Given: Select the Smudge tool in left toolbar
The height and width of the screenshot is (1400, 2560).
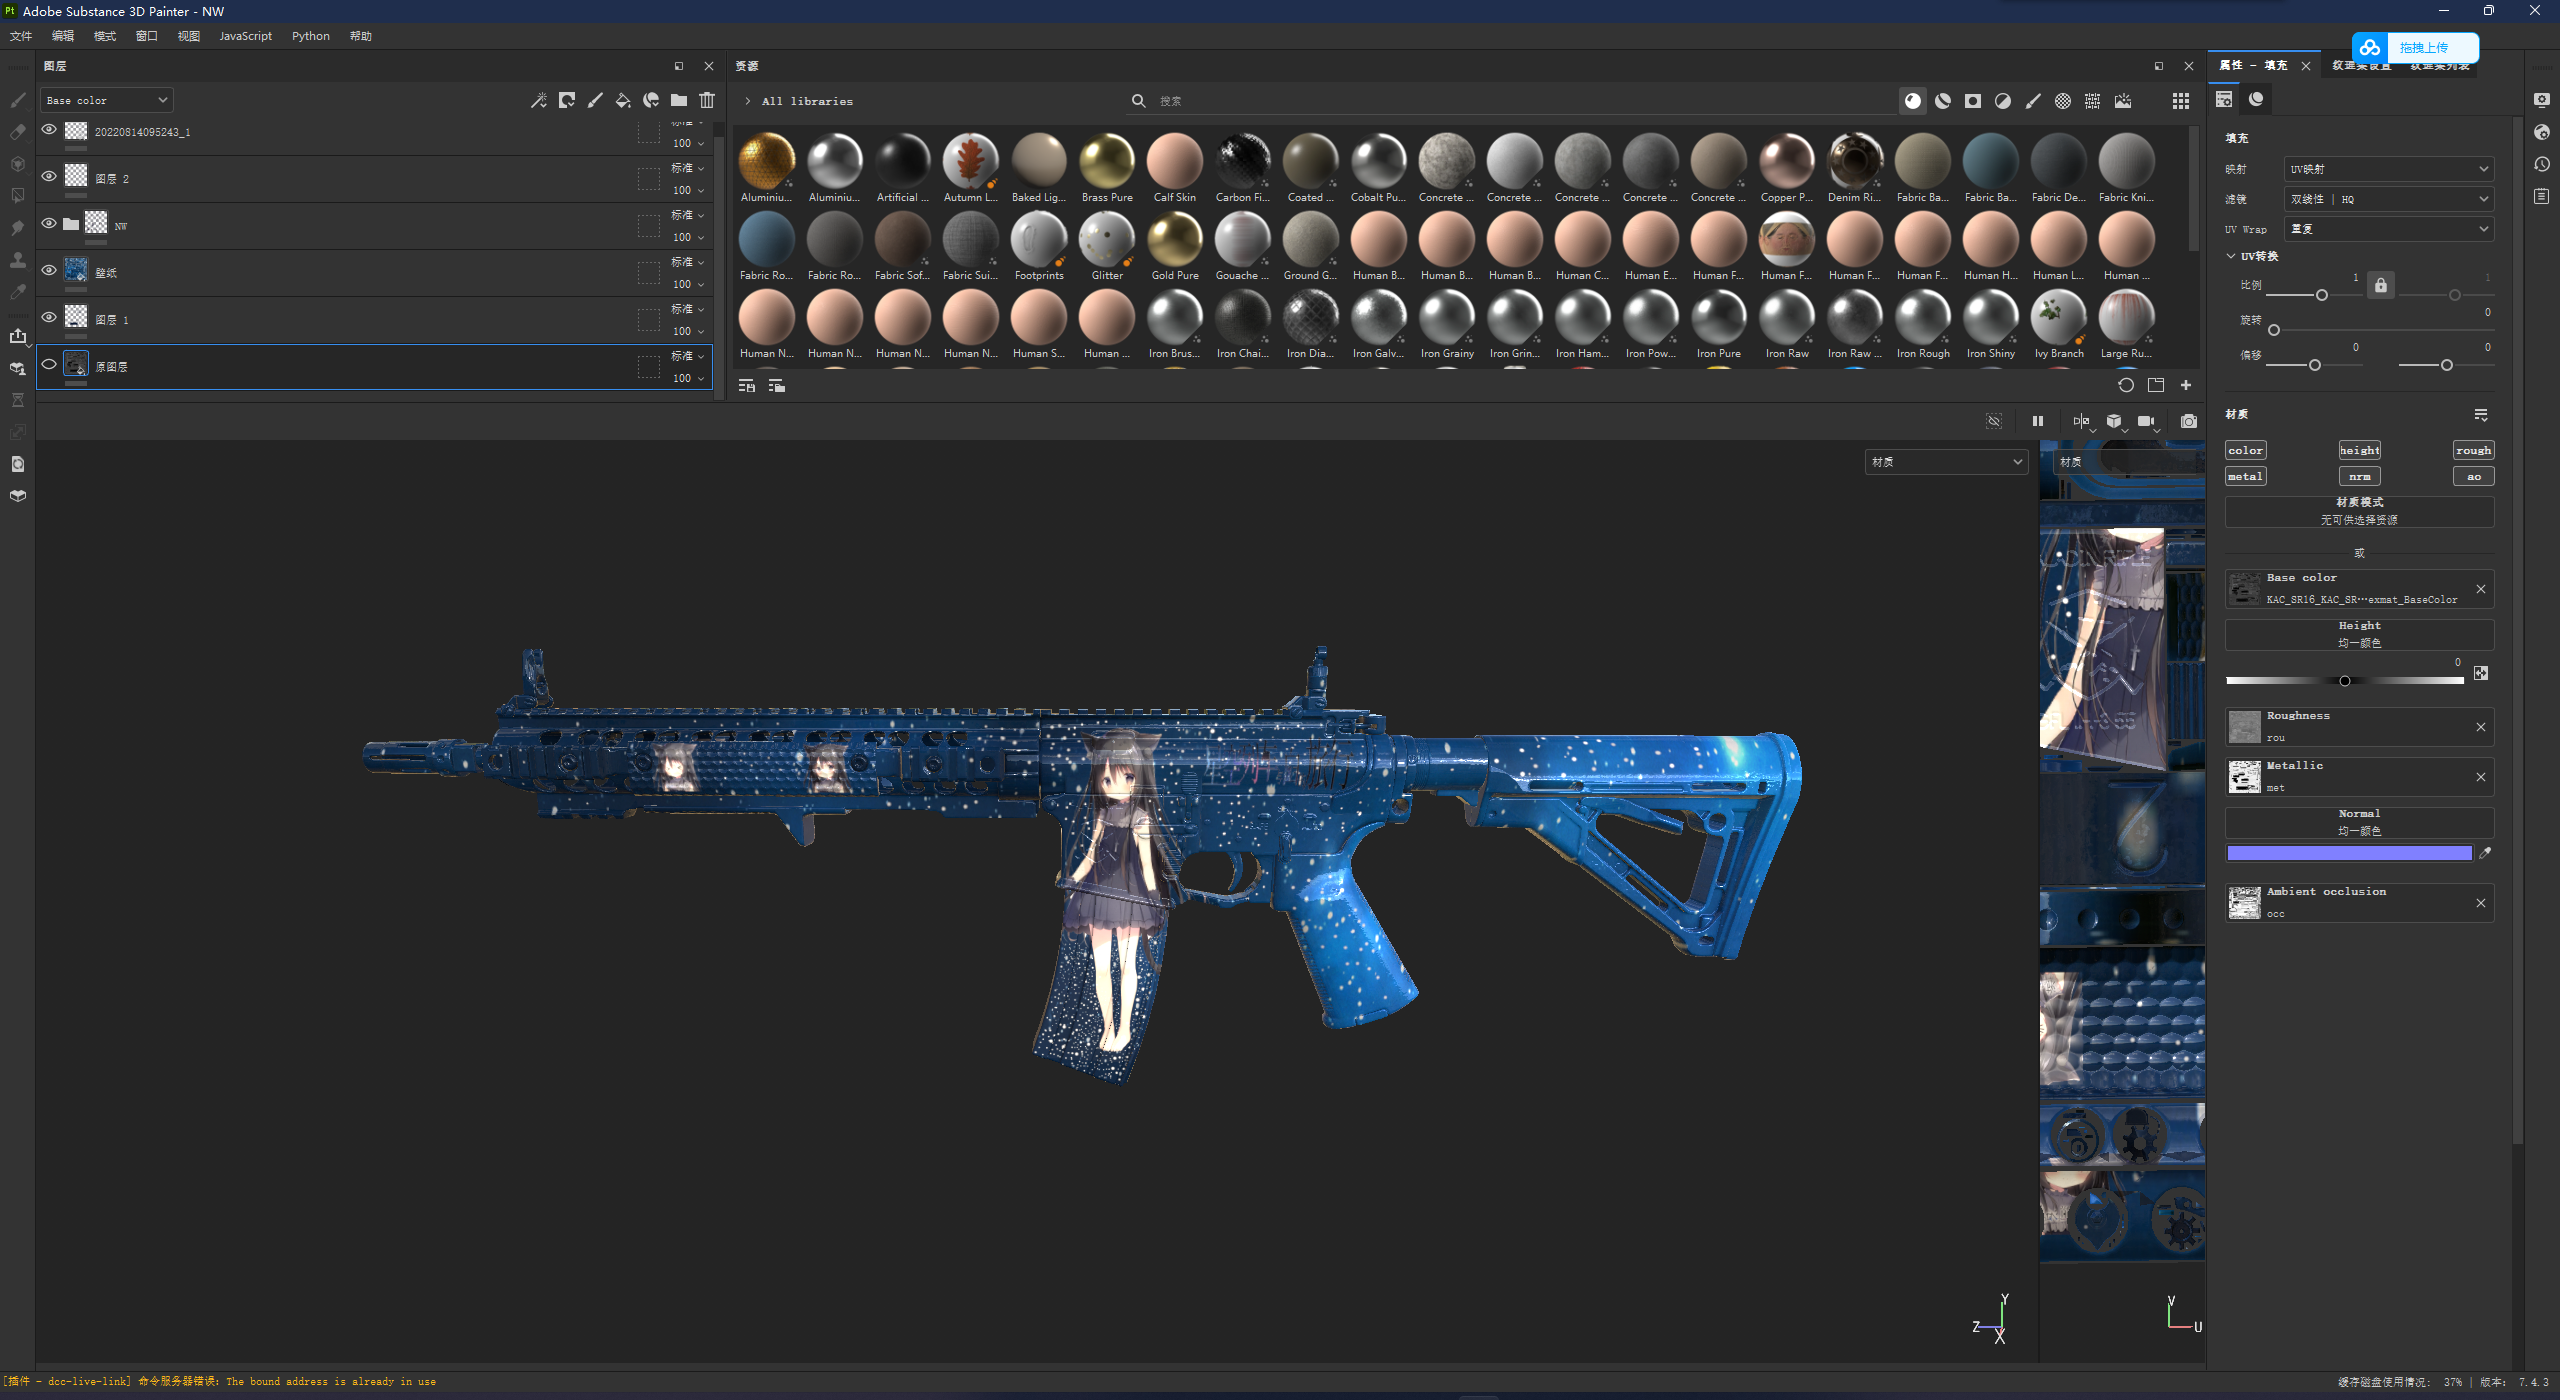Looking at the screenshot, I should click(17, 228).
